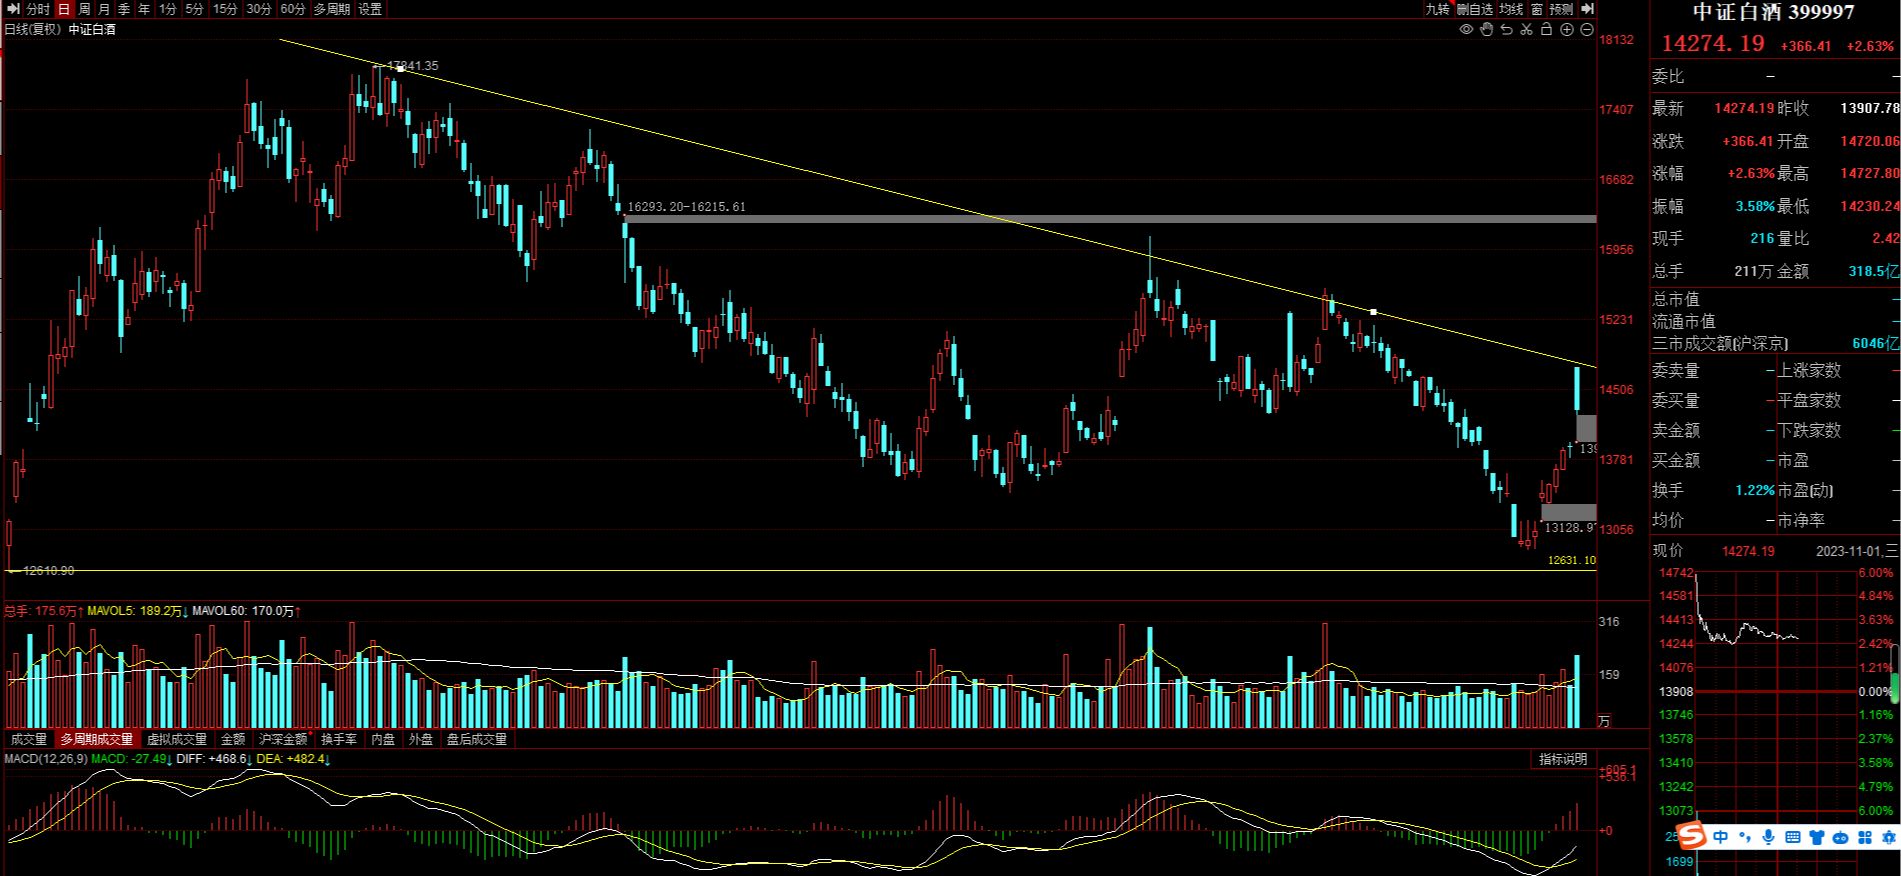Click the collapse arrow icon before 分时
Screen dimensions: 1901x876
[13, 9]
